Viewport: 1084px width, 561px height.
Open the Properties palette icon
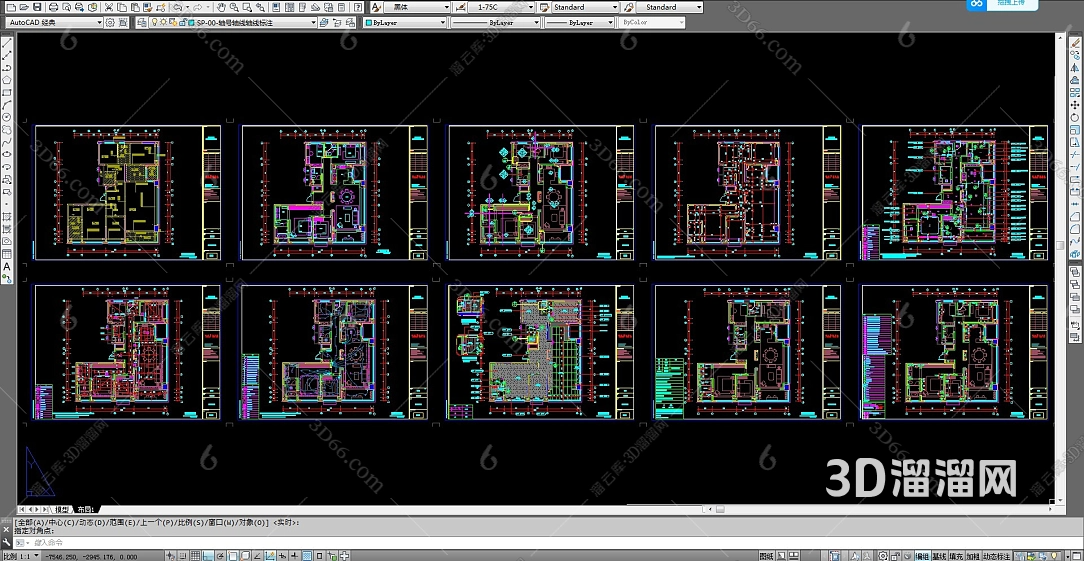coord(276,7)
